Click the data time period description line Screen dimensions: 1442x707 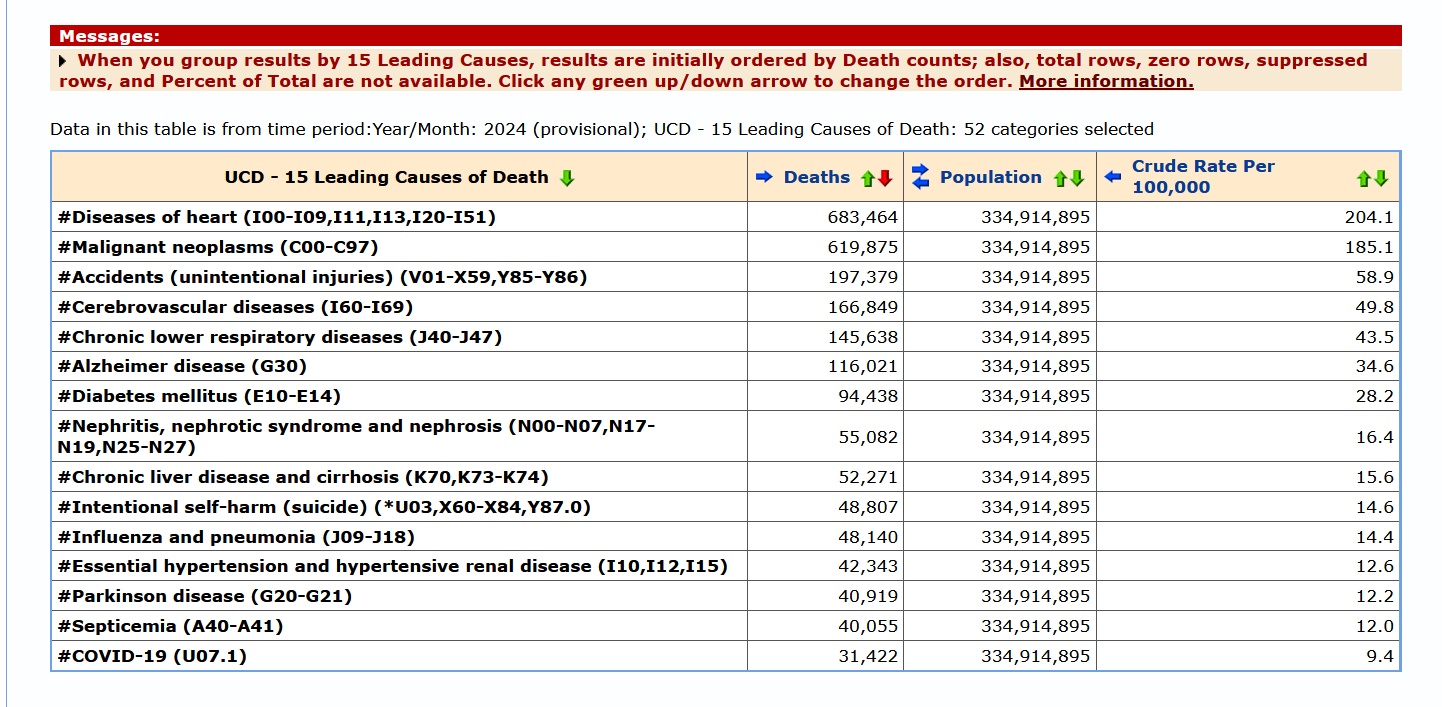coord(602,129)
